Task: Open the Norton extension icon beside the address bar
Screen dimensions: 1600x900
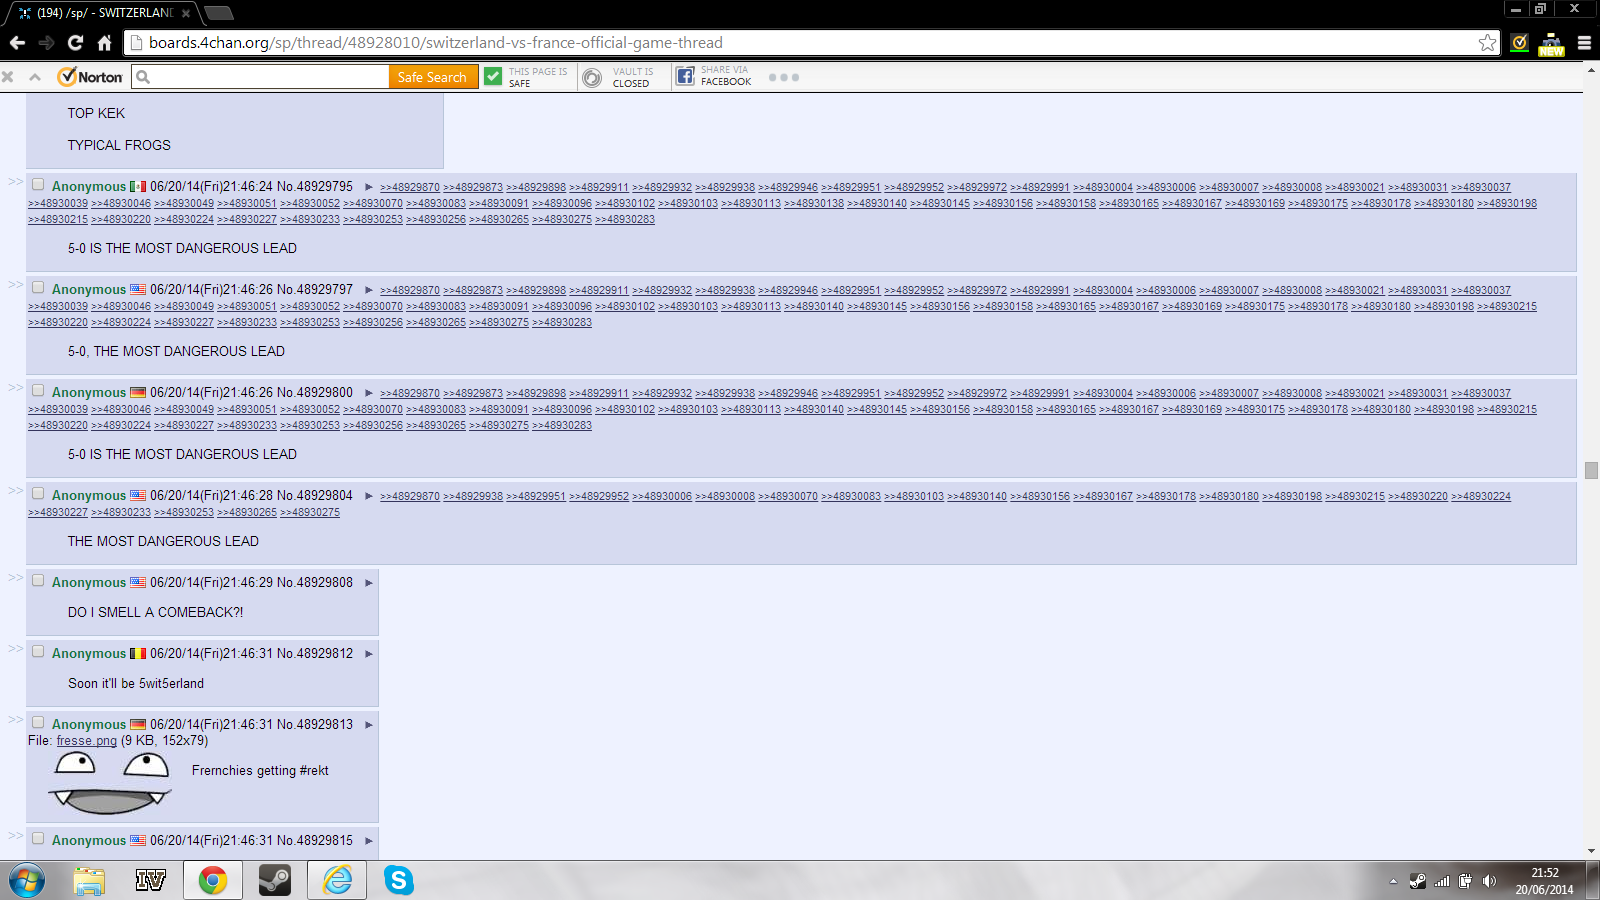Action: click(1520, 43)
